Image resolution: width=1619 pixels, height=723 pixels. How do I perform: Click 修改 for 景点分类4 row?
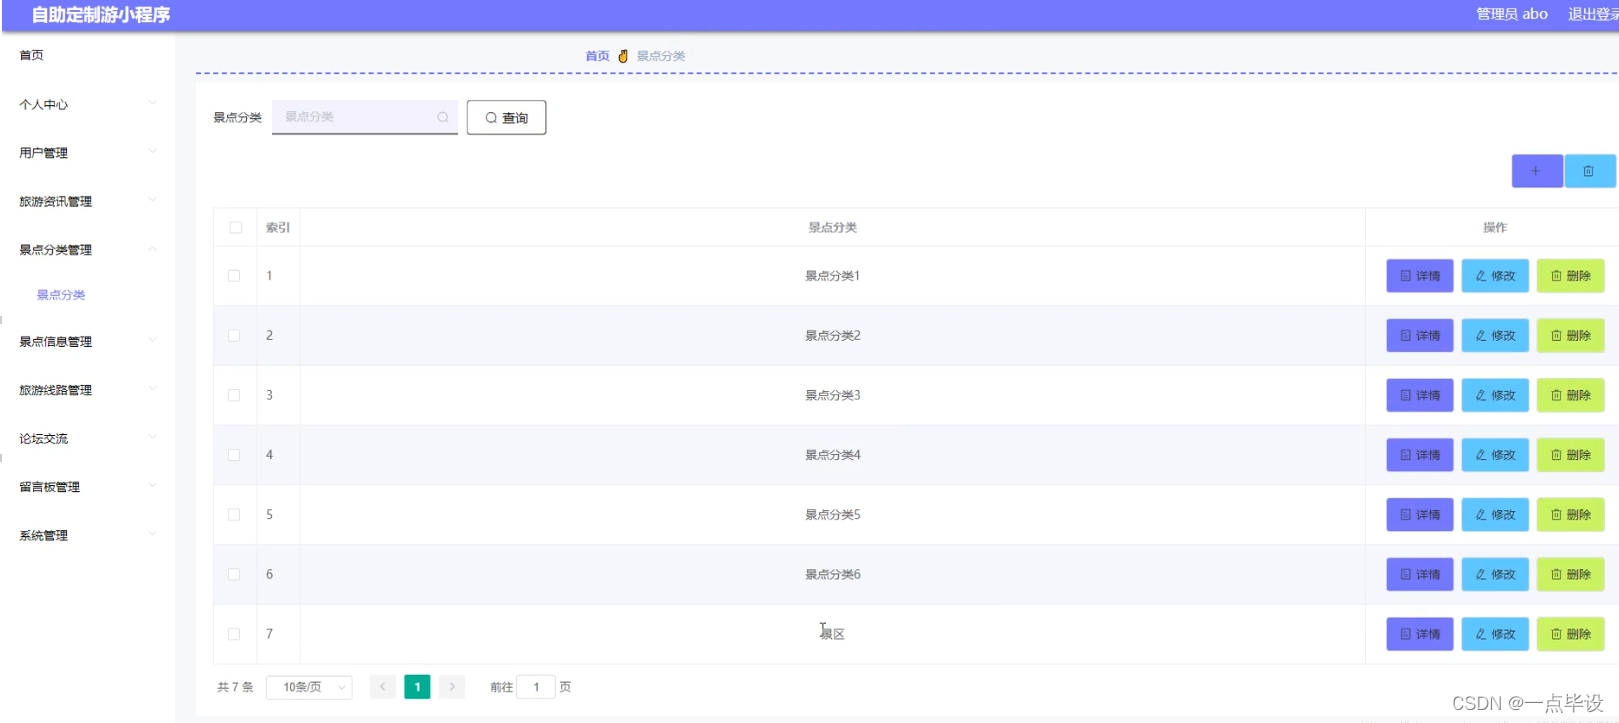(x=1495, y=455)
